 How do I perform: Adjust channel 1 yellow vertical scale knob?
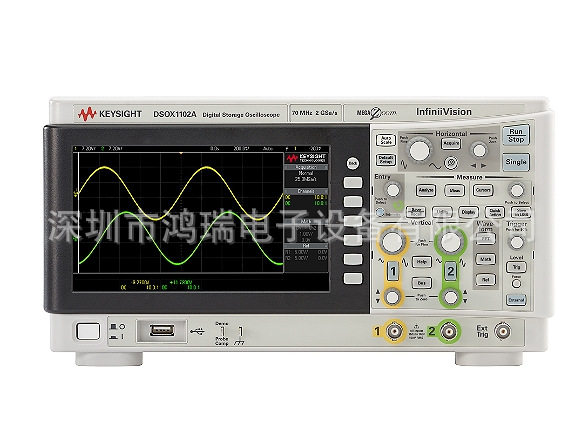392,242
